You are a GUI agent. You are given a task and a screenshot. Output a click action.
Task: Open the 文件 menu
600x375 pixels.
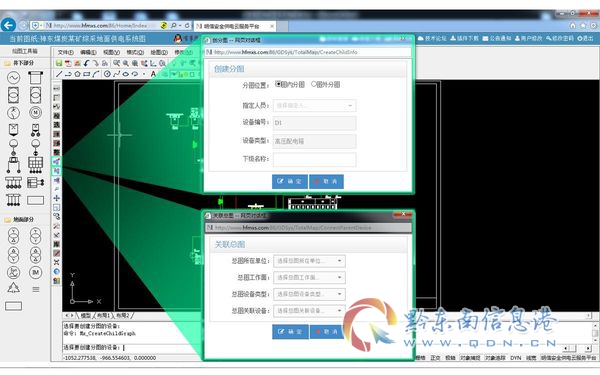66,52
